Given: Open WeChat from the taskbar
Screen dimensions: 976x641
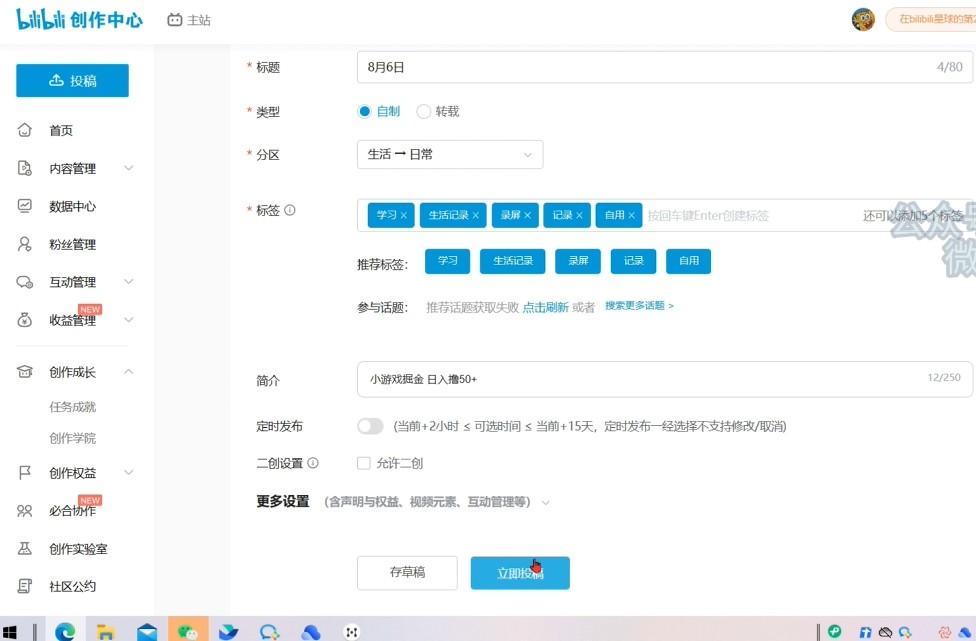Looking at the screenshot, I should tap(187, 630).
